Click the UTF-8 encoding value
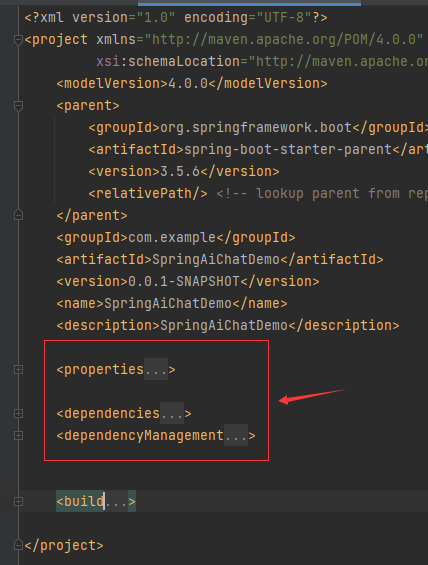 [284, 18]
